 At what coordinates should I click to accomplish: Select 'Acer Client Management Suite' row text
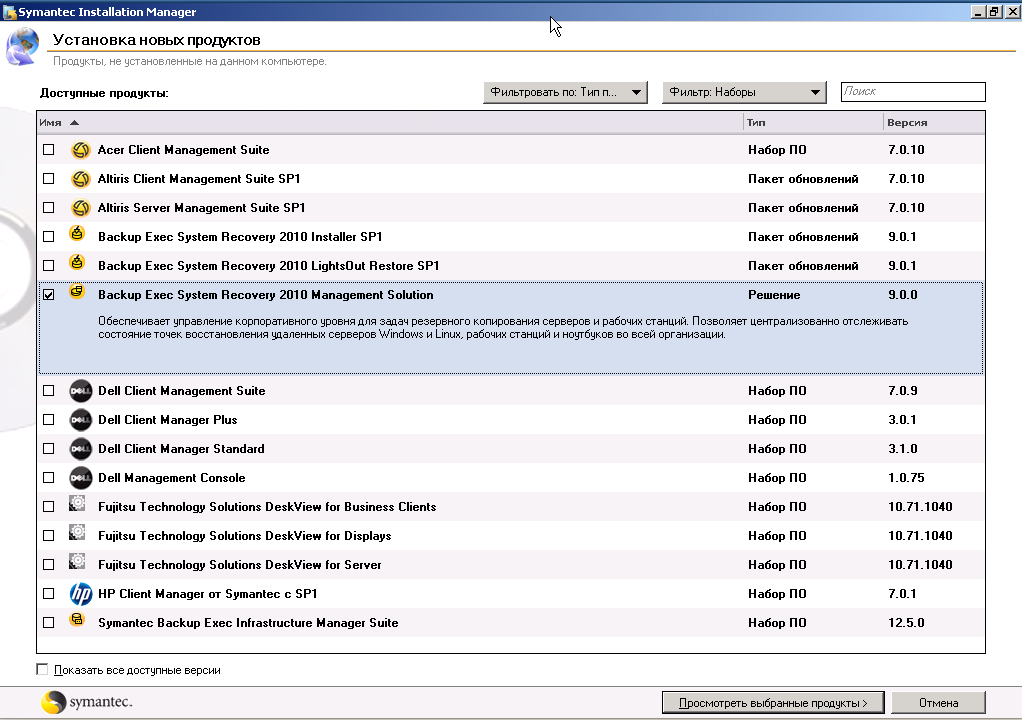click(183, 150)
